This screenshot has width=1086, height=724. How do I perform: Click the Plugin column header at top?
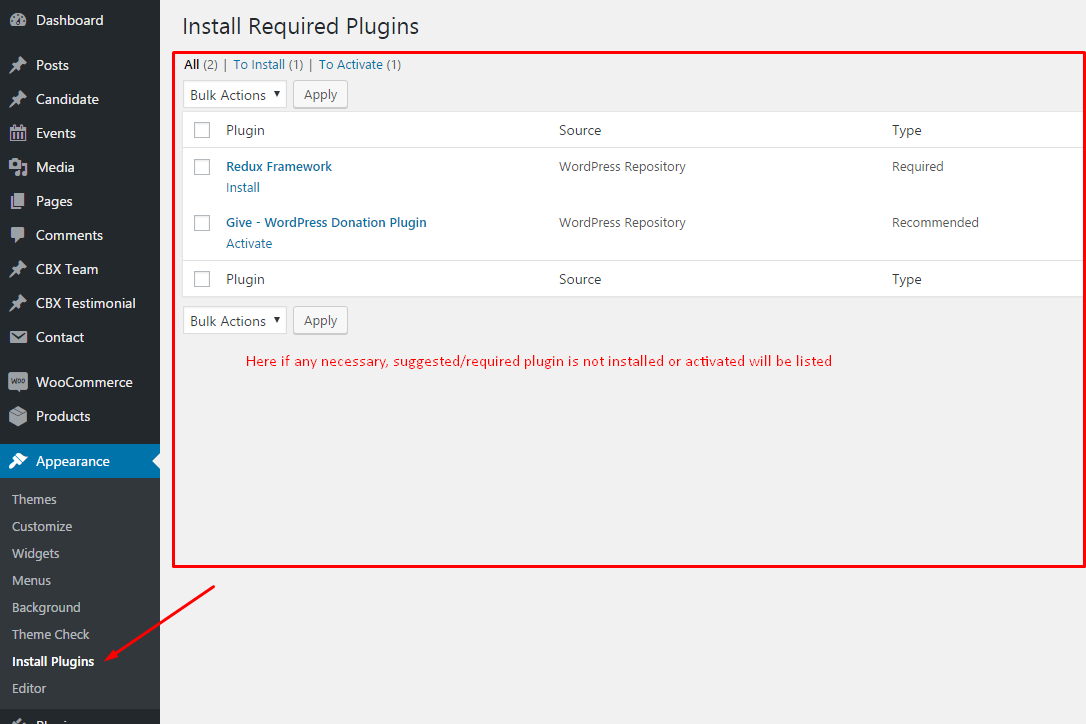(245, 130)
